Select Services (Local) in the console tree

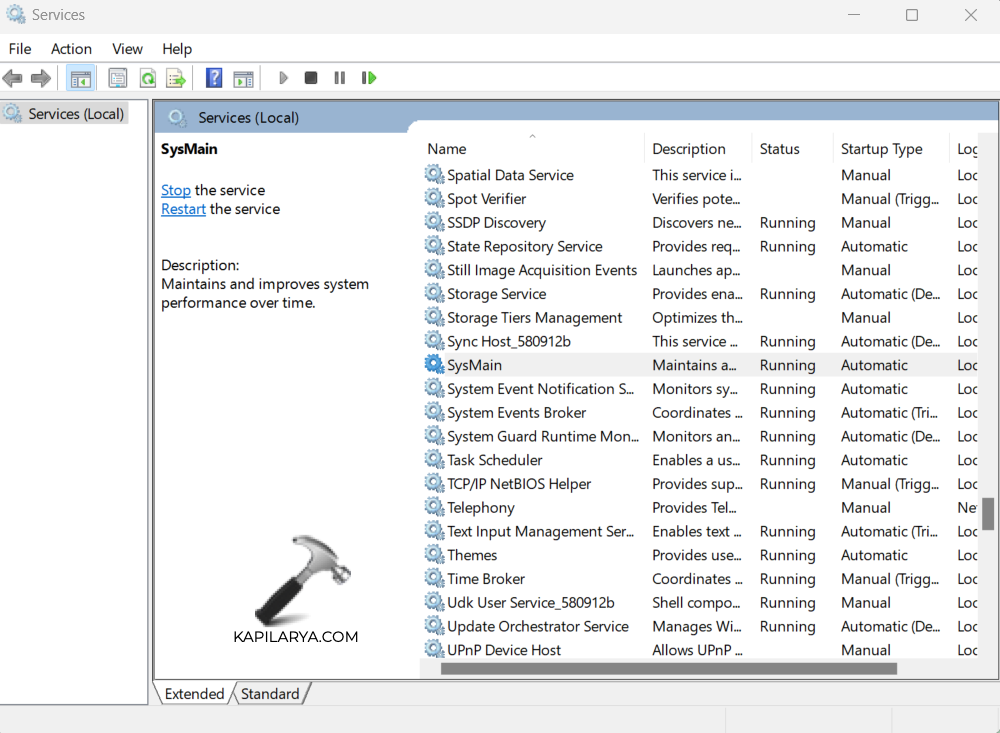pyautogui.click(x=76, y=114)
